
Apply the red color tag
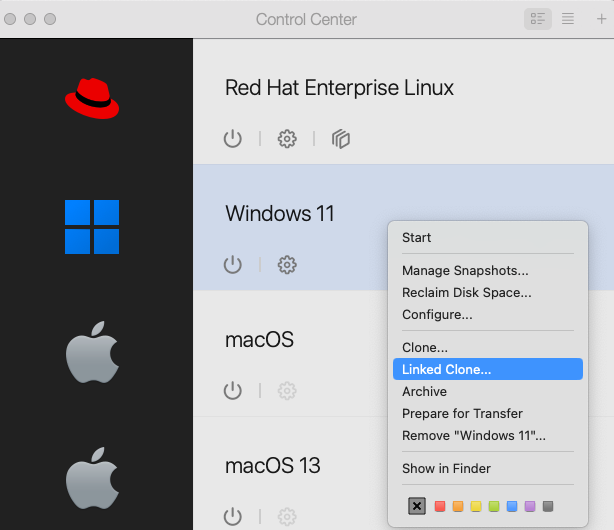(x=440, y=506)
